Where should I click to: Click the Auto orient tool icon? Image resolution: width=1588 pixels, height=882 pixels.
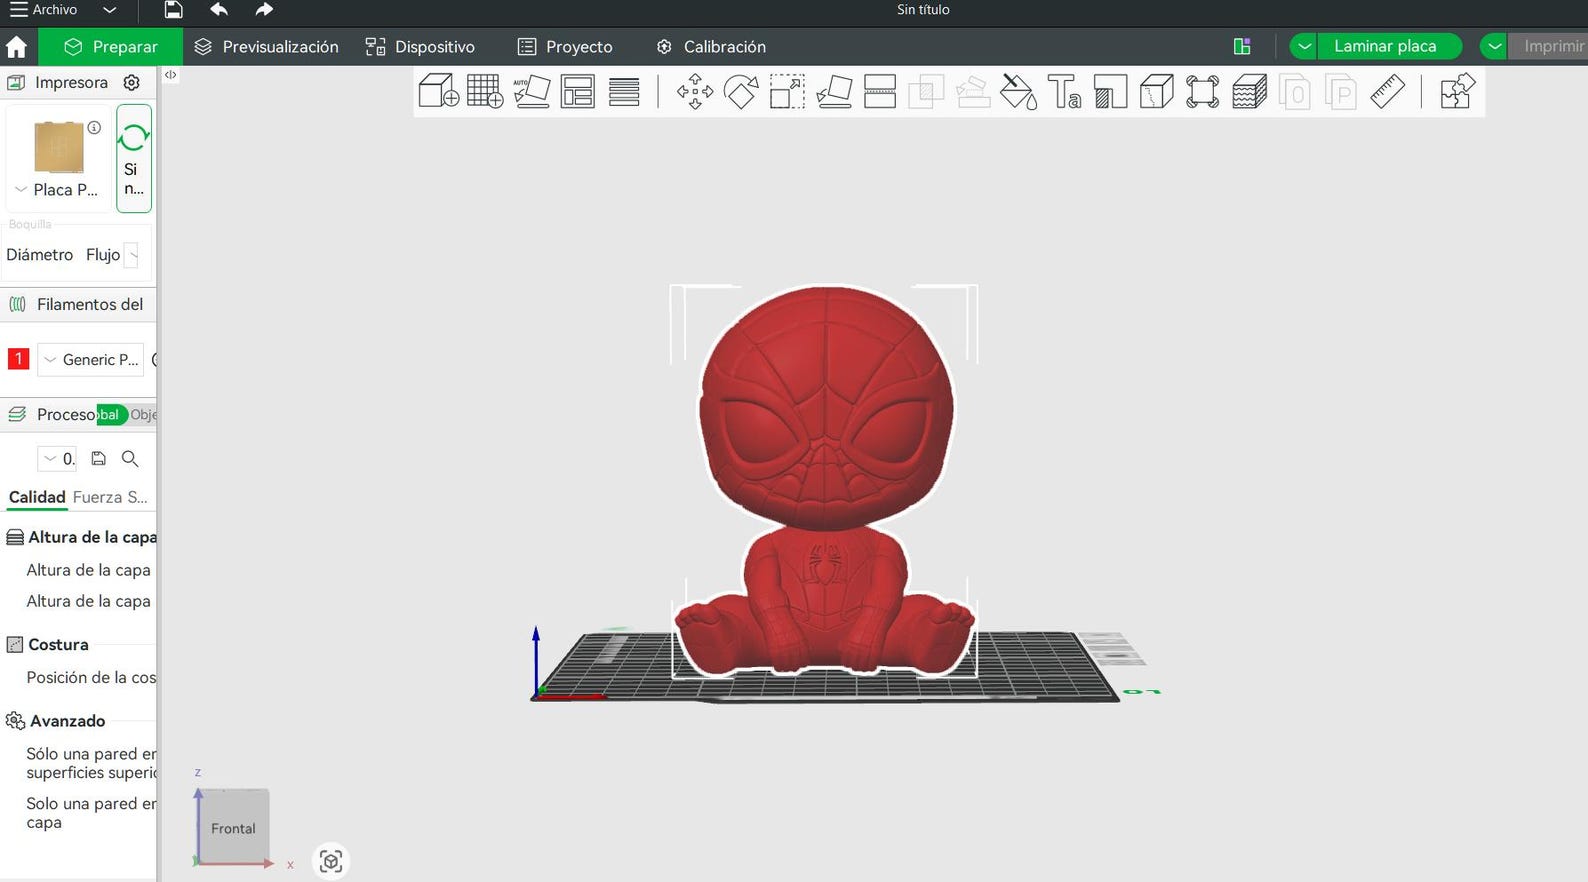click(x=531, y=92)
